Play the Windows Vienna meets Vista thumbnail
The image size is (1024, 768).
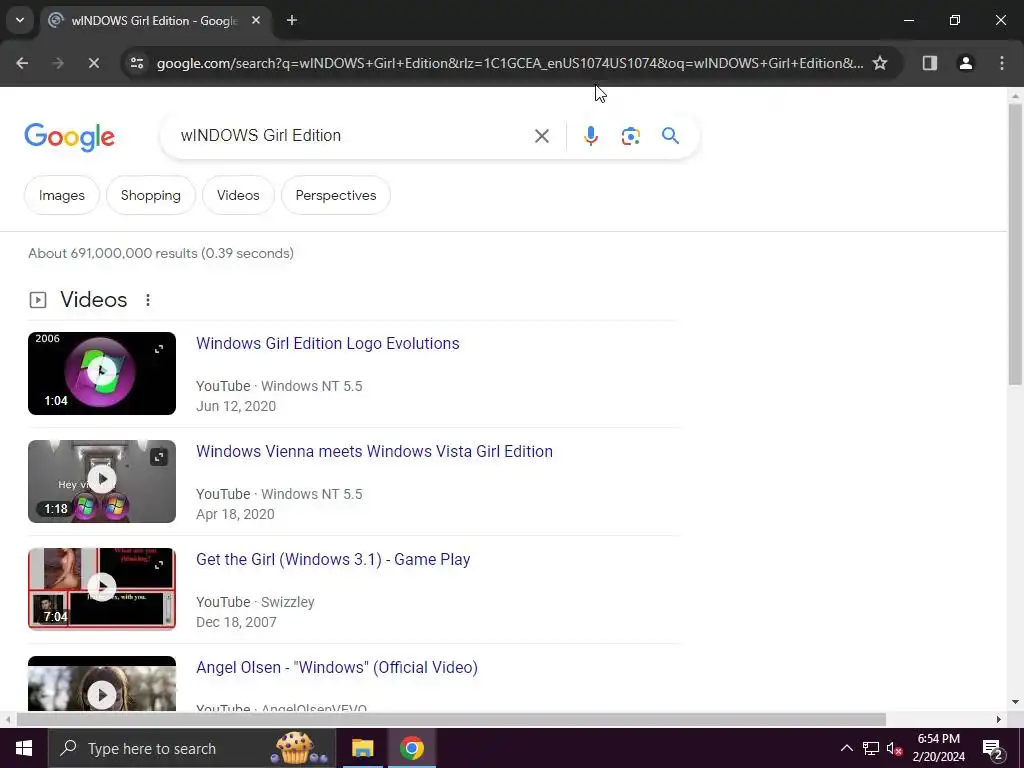(102, 481)
